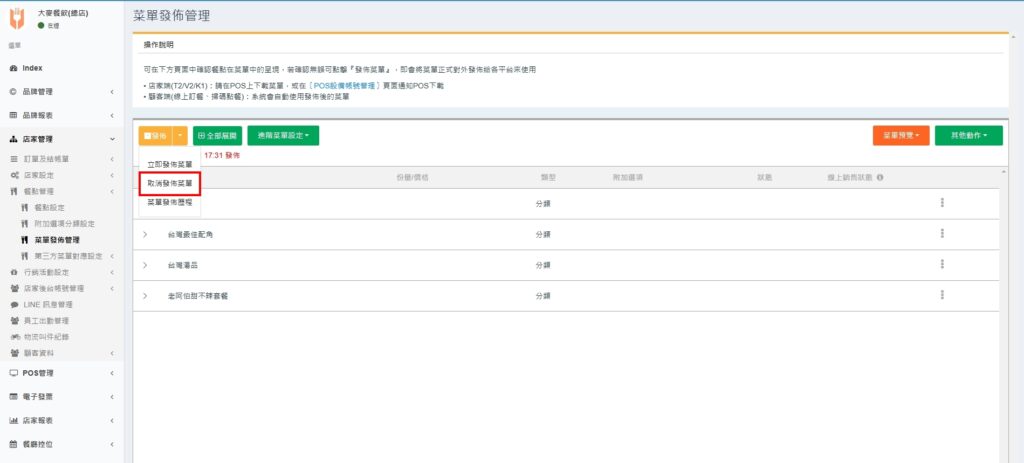The height and width of the screenshot is (463, 1024).
Task: Open three-dot menu for 台灣最佳配角 row
Action: [x=941, y=234]
